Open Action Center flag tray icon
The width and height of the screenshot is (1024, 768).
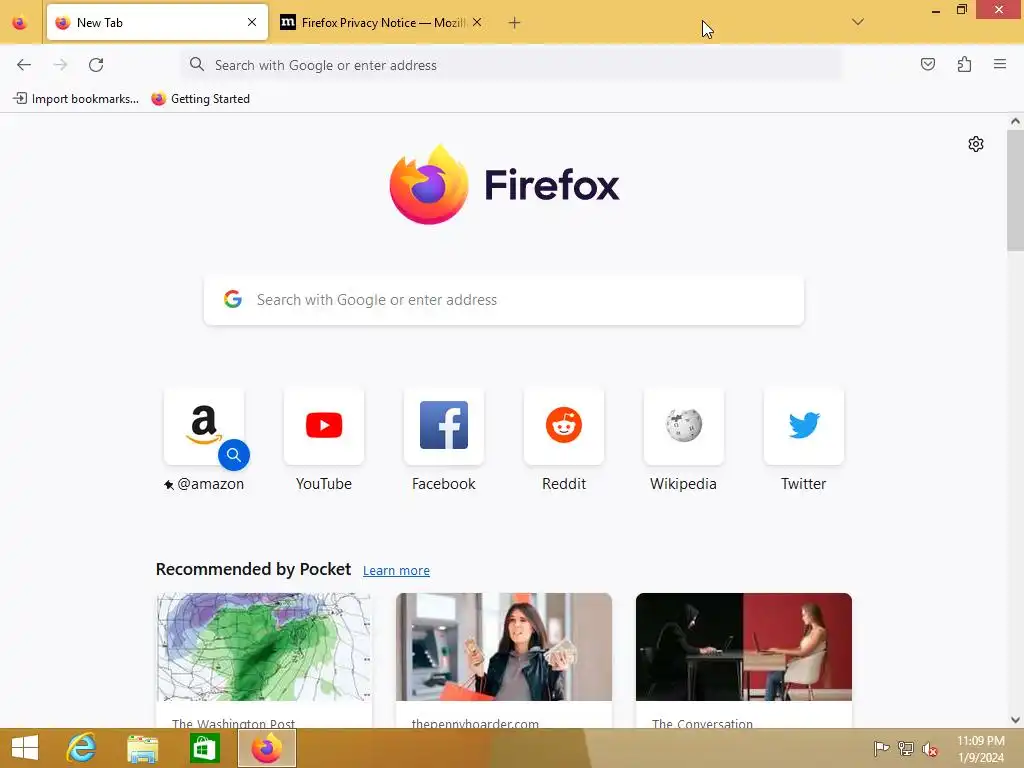click(x=881, y=748)
